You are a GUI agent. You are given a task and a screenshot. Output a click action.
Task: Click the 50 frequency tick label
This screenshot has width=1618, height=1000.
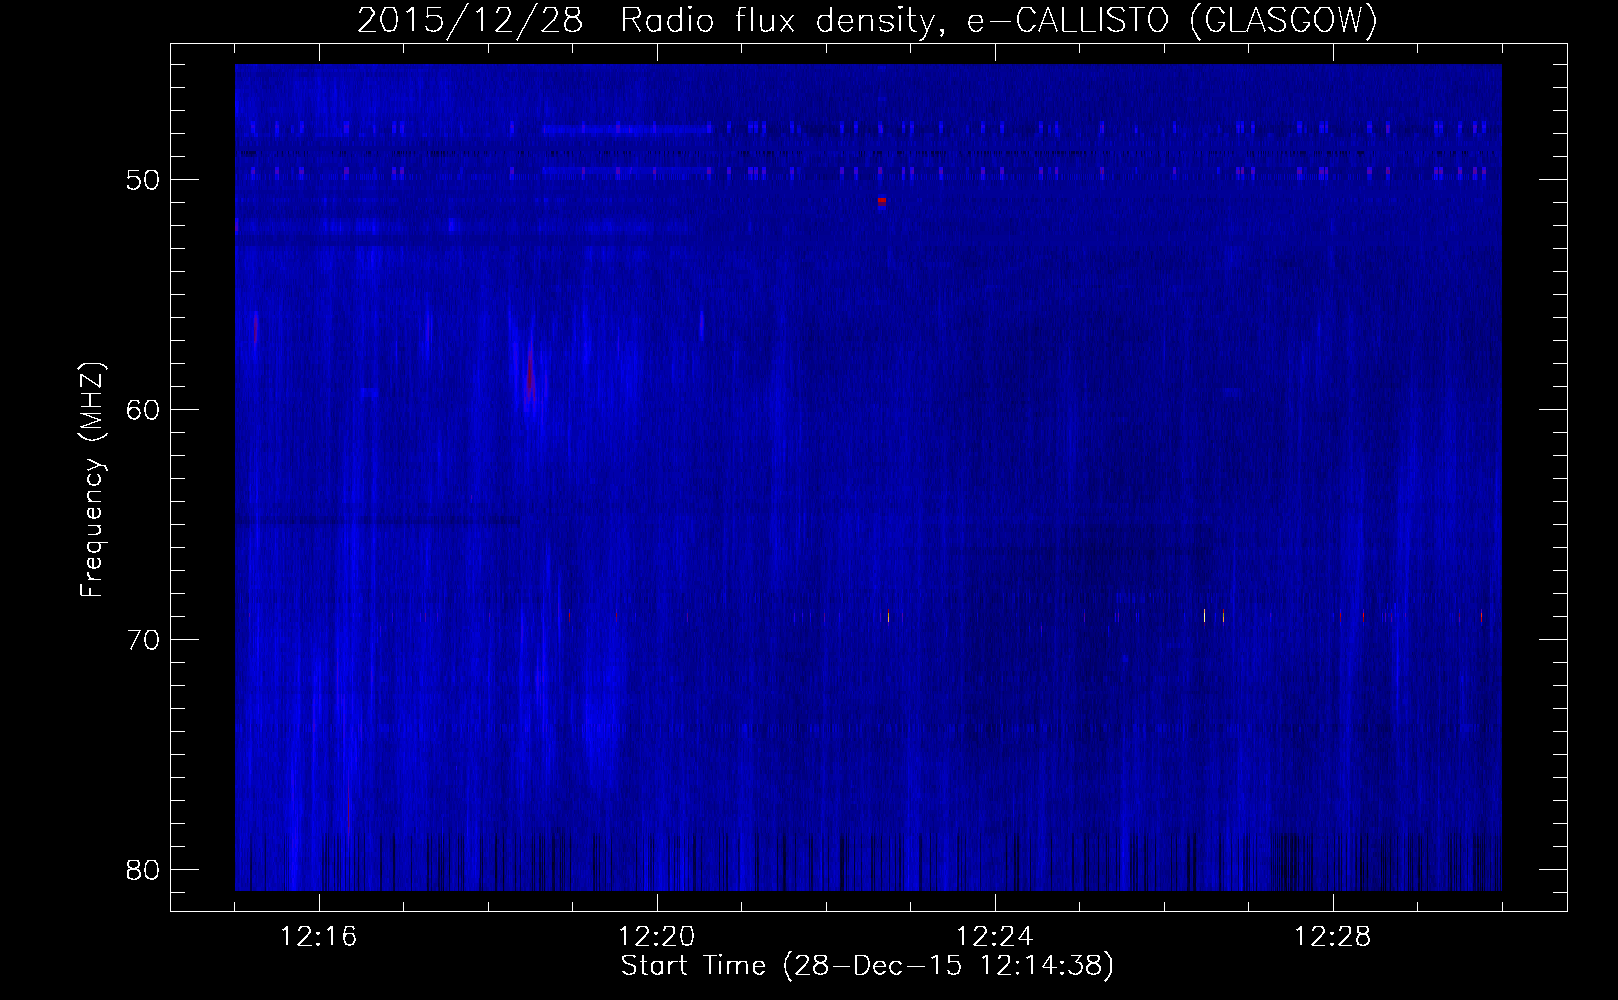pos(141,180)
